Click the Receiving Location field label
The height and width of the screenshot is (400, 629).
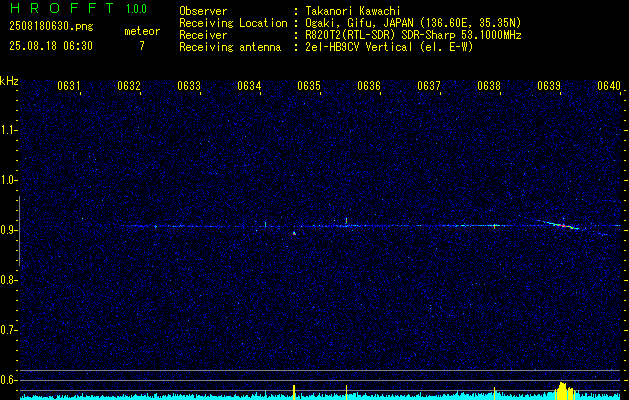point(233,23)
